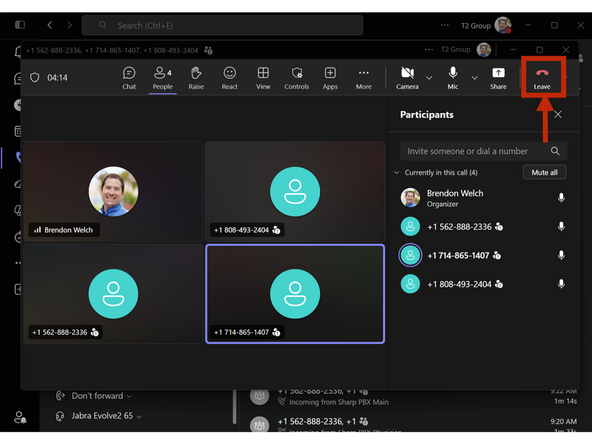Leave the call
The height and width of the screenshot is (444, 592).
(x=542, y=78)
